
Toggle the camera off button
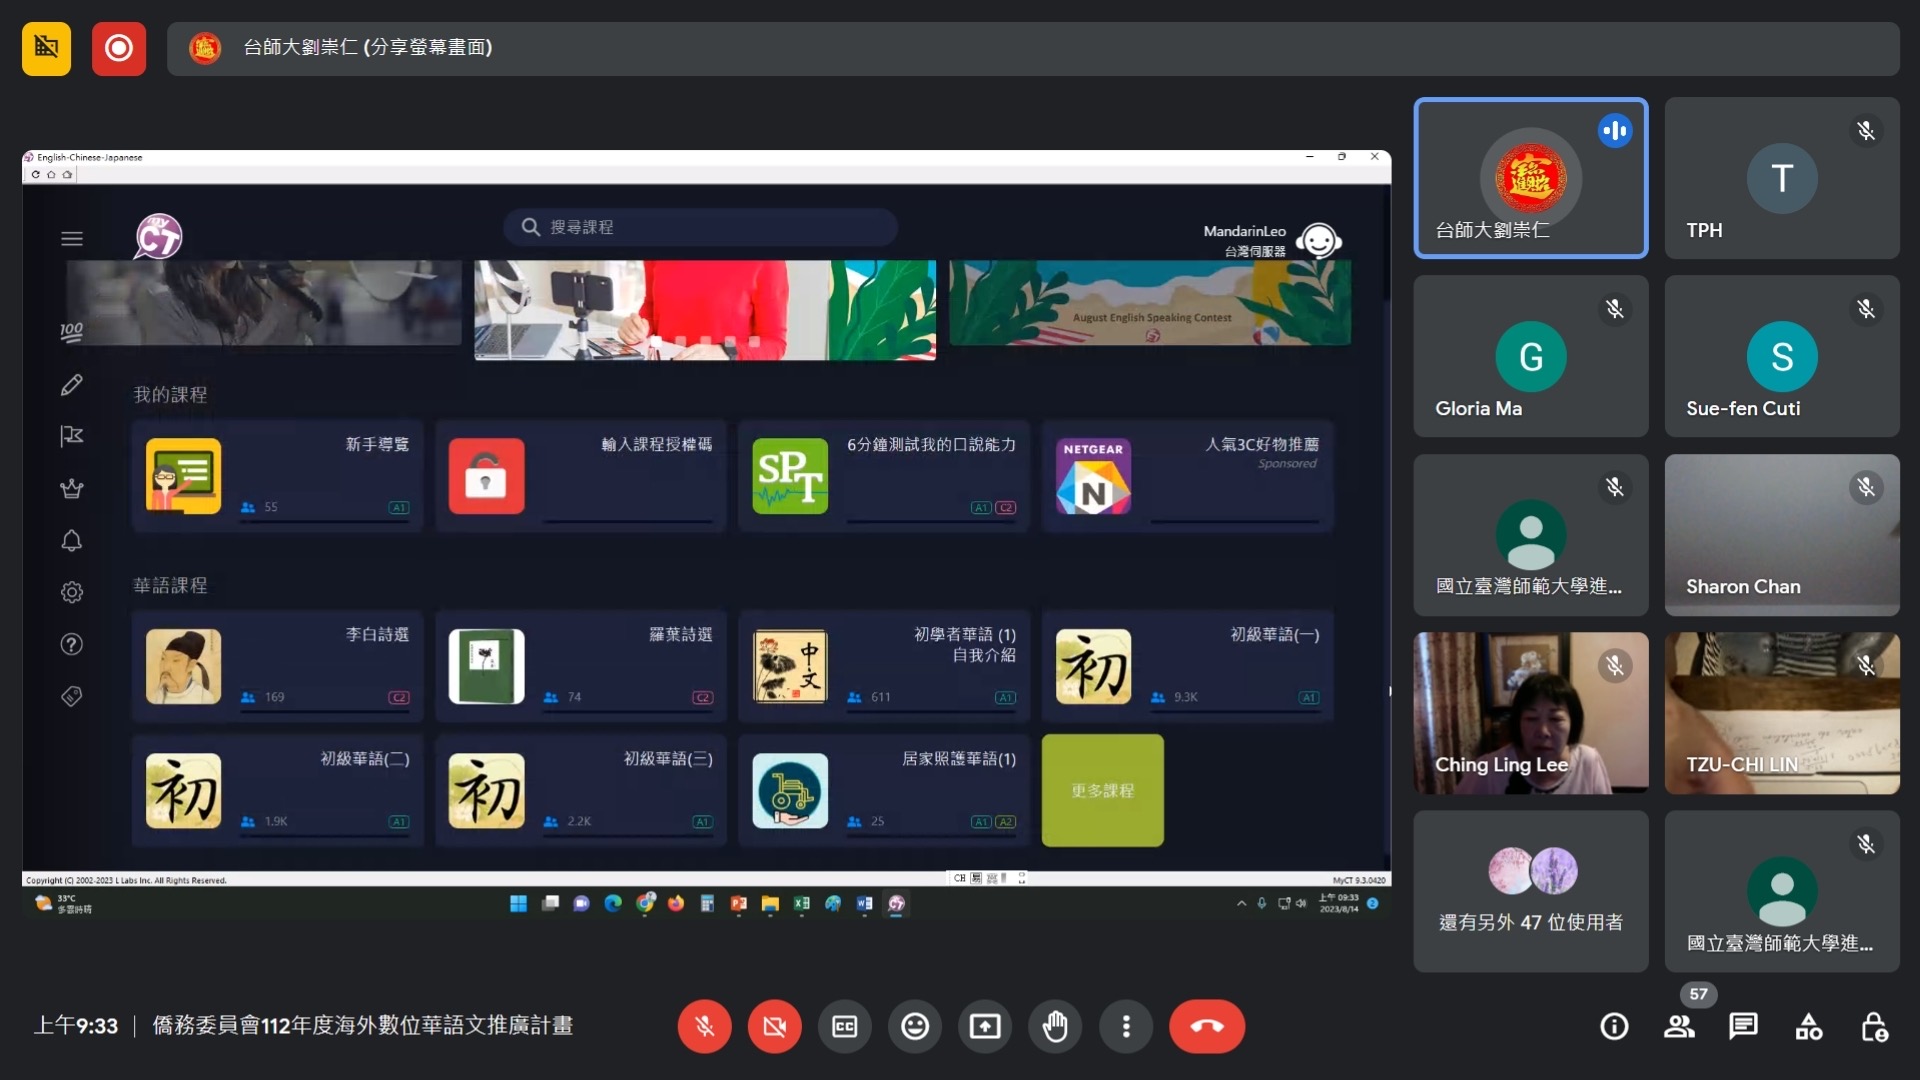(774, 1026)
